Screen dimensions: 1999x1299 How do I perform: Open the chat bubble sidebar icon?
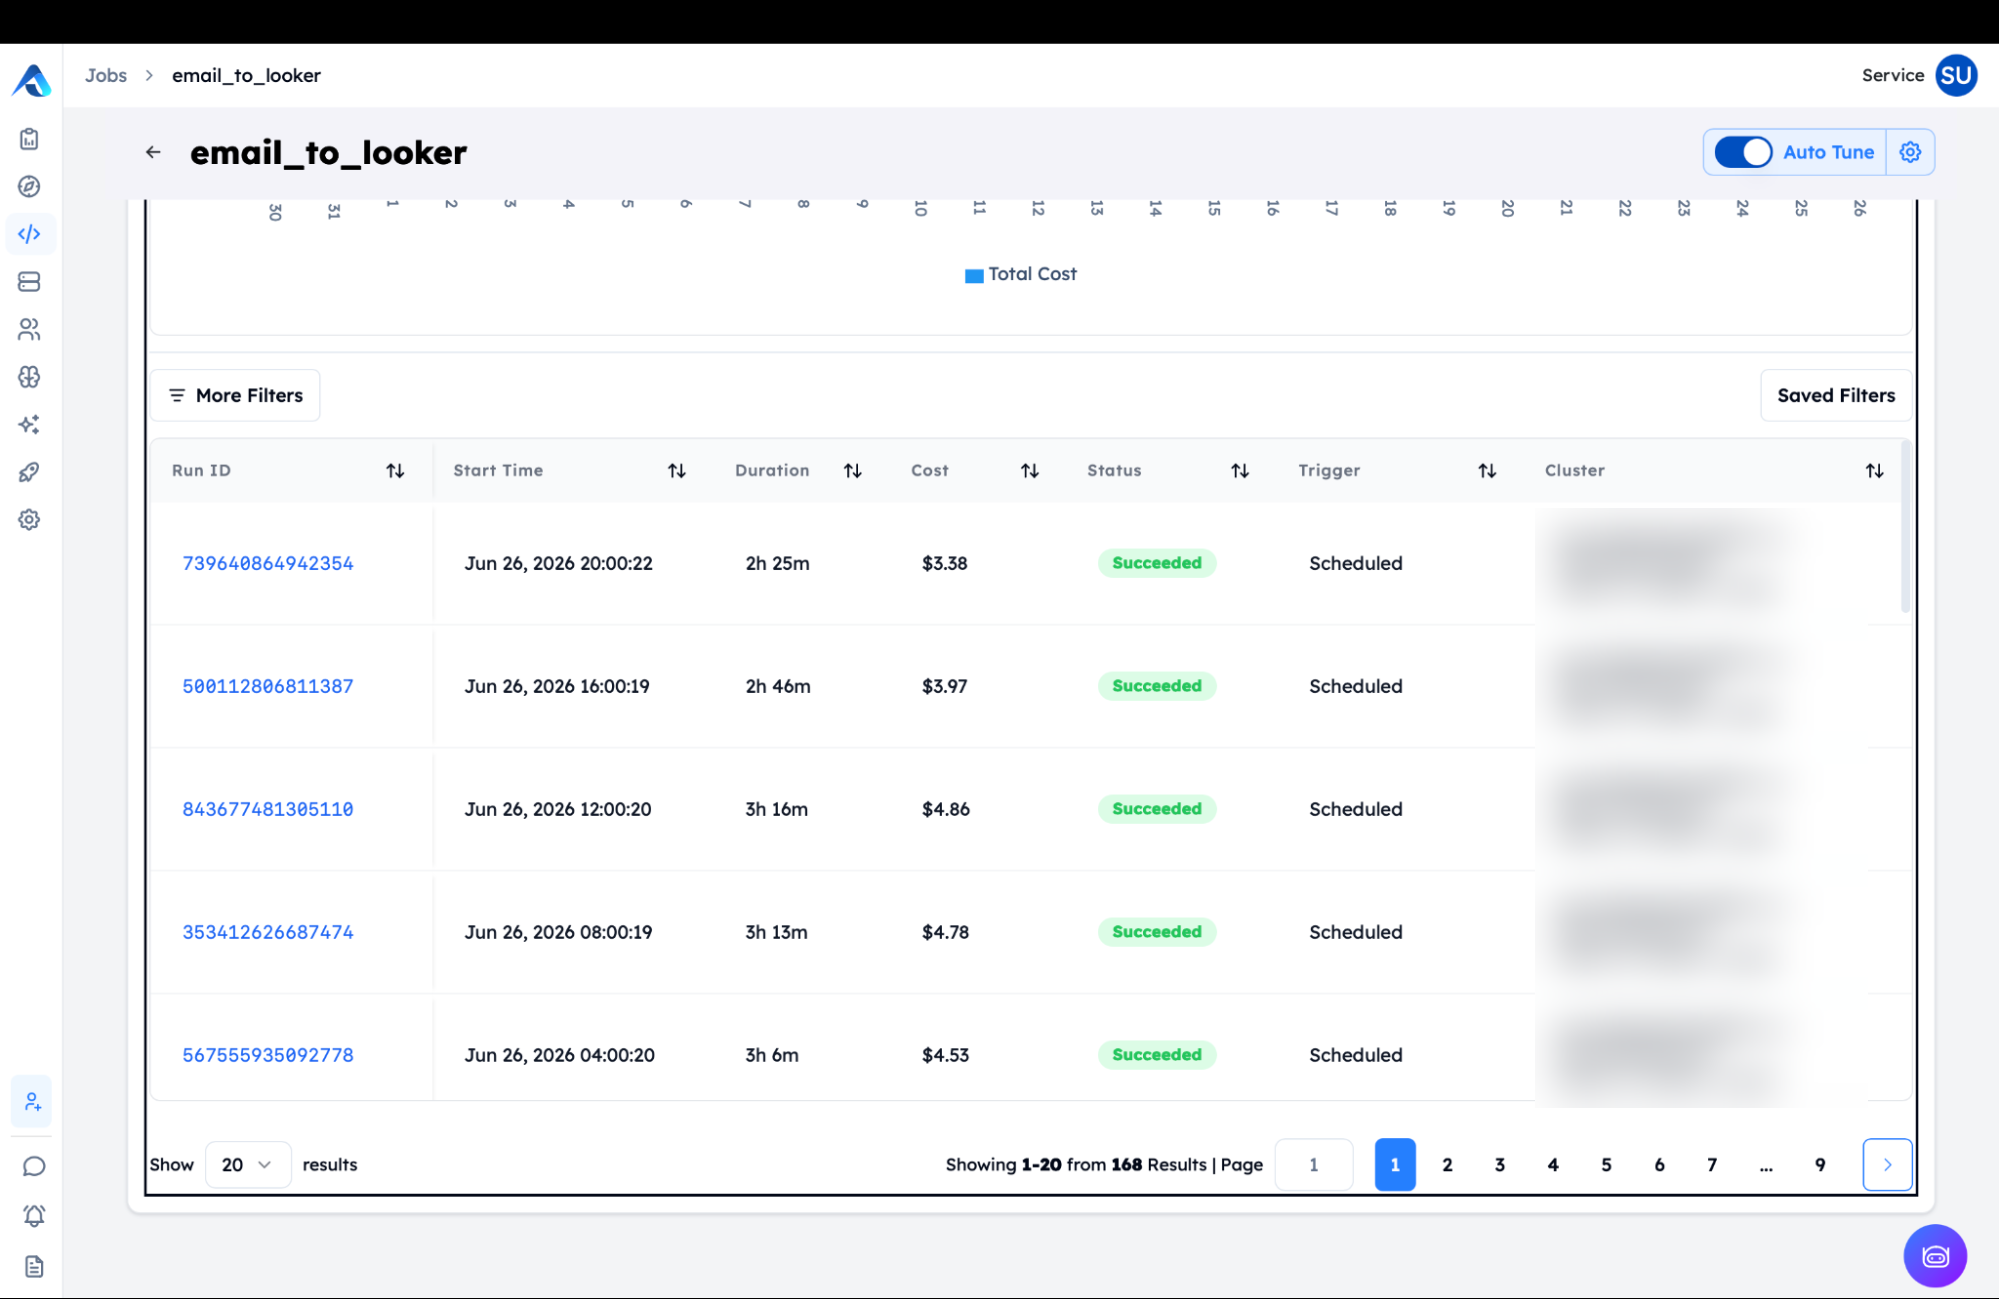pos(34,1166)
